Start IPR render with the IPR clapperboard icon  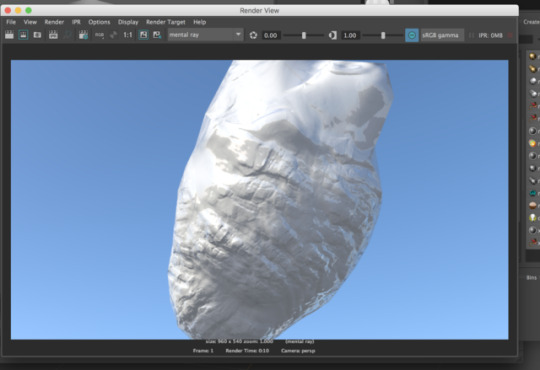[53, 35]
